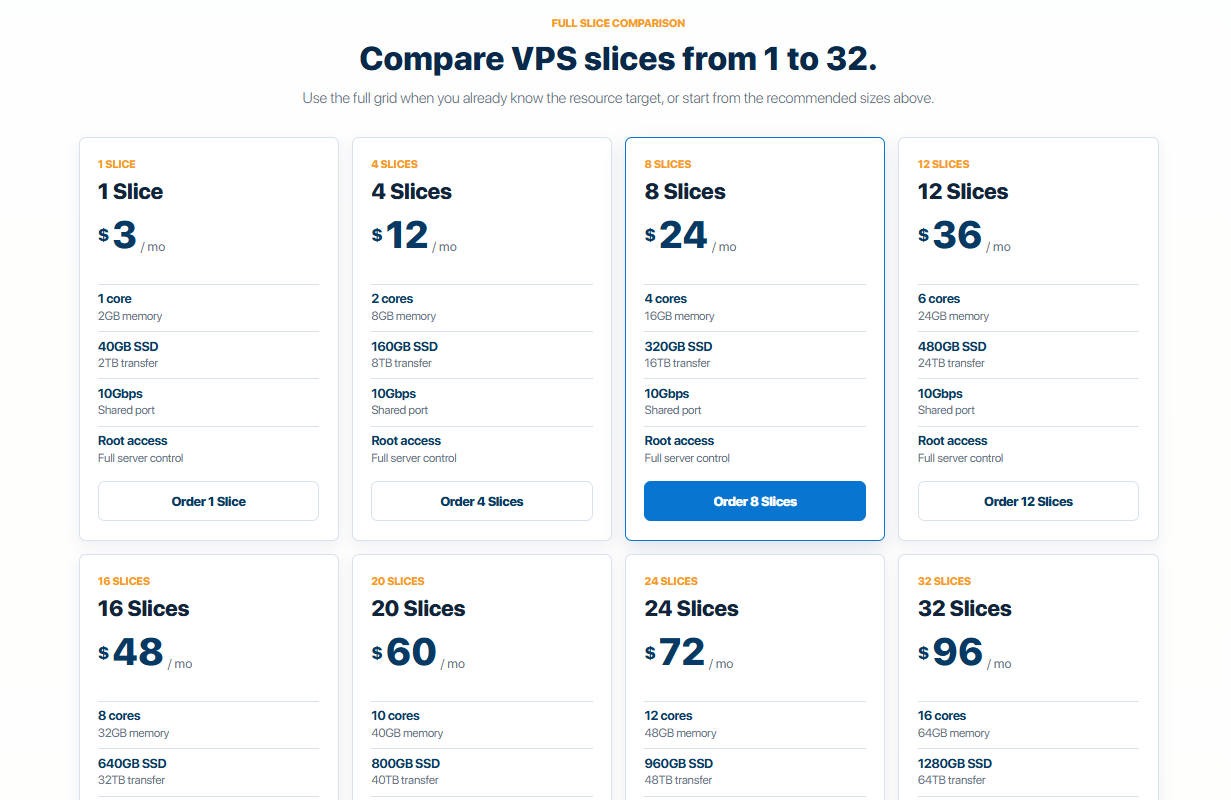
Task: Click the '8TB transfer' text
Action: pyautogui.click(x=402, y=363)
